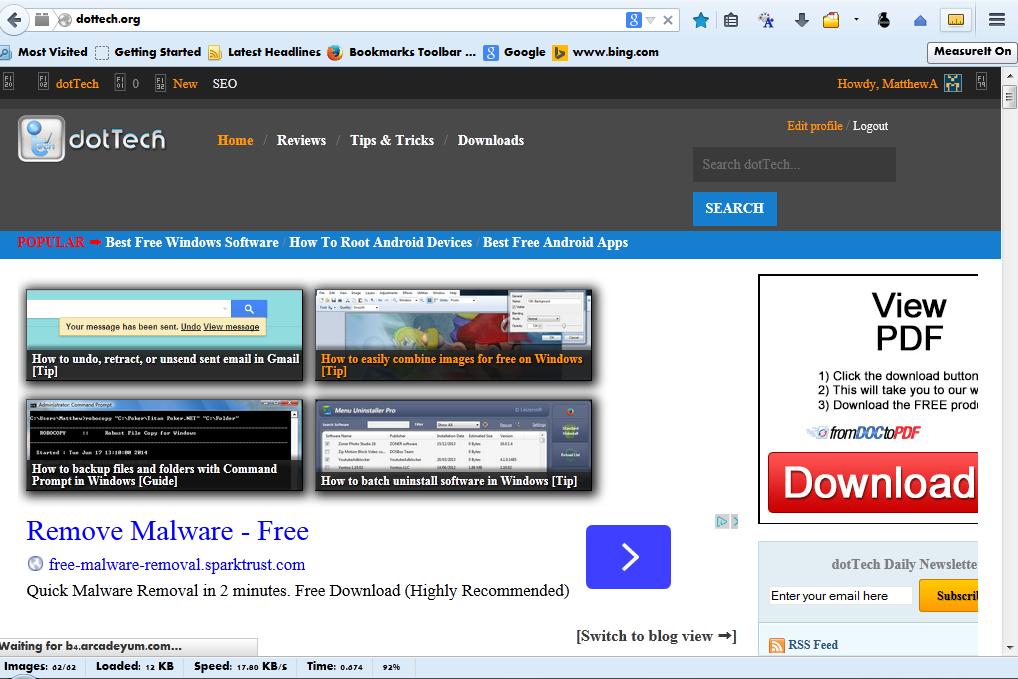Screen dimensions: 1018x679
Task: Open the Reviews navigation tab
Action: click(301, 140)
